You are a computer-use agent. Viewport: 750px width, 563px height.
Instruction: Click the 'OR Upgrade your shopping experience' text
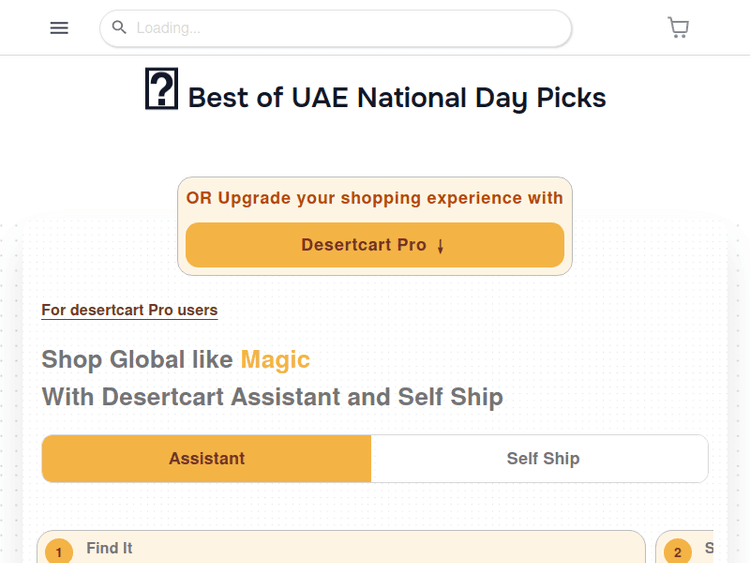click(374, 198)
